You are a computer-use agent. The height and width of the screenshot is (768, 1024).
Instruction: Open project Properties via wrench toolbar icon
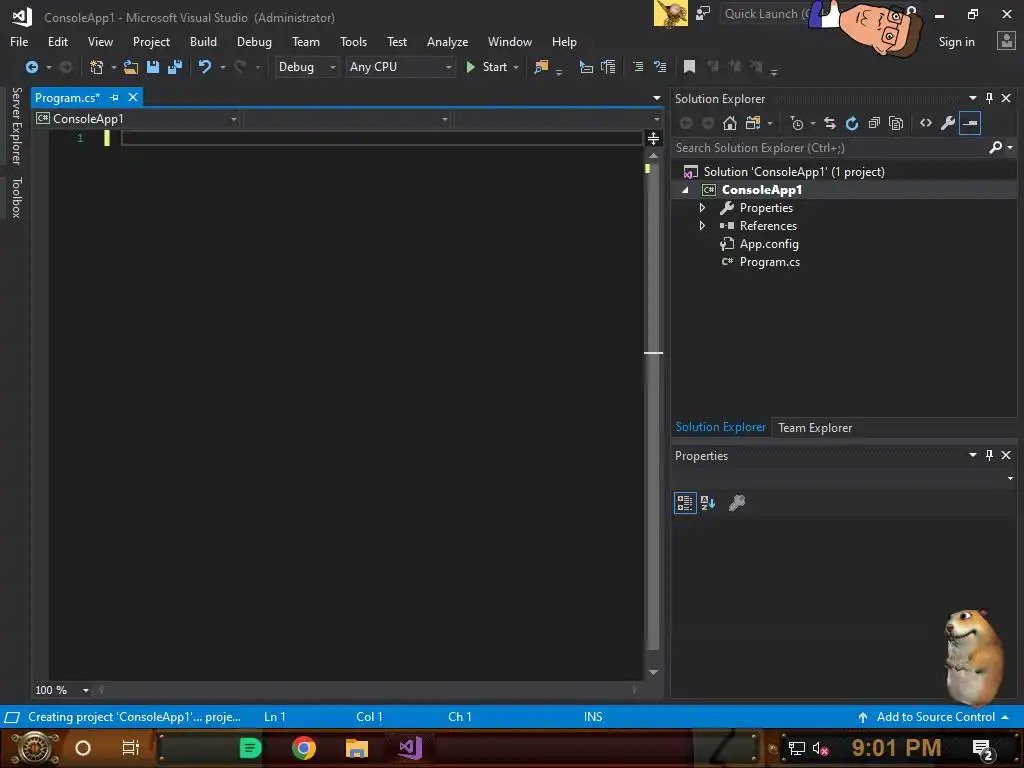click(x=948, y=123)
